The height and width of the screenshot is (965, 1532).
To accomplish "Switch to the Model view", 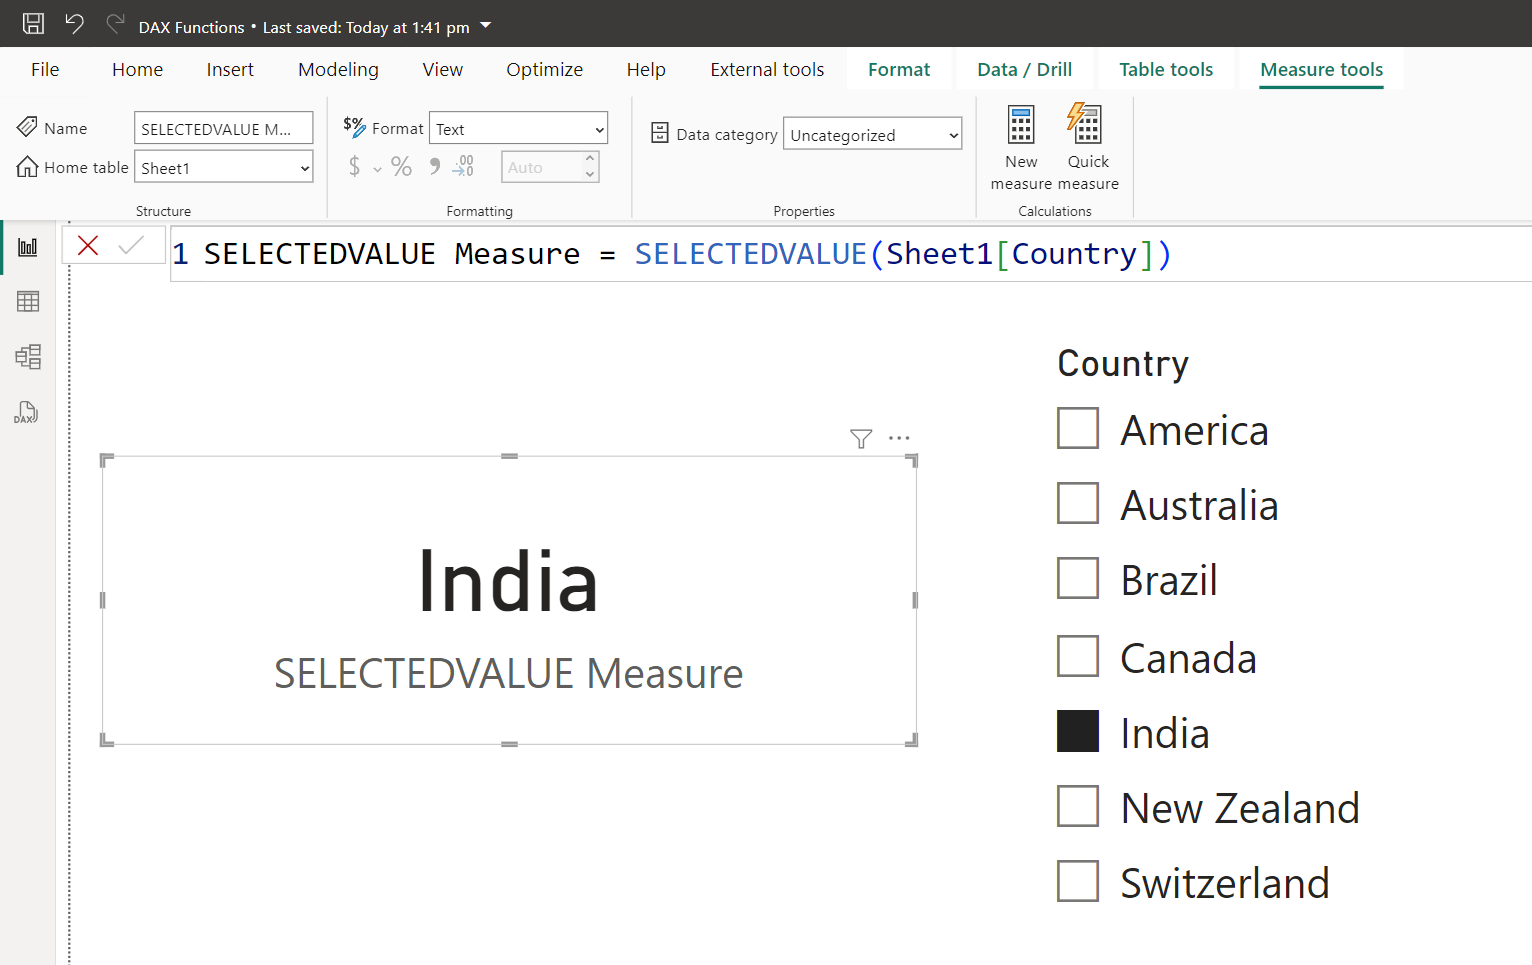I will click(27, 356).
